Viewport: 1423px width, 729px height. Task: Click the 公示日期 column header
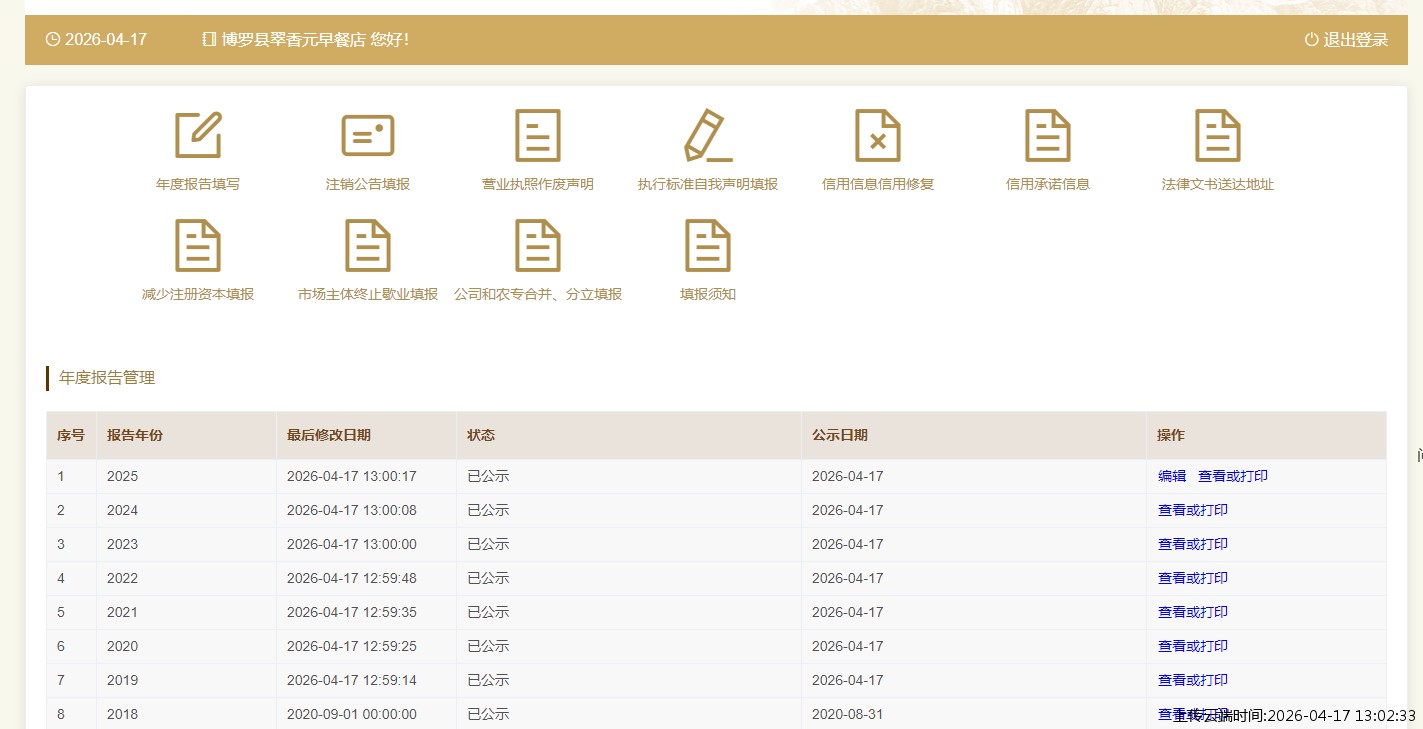pyautogui.click(x=840, y=435)
